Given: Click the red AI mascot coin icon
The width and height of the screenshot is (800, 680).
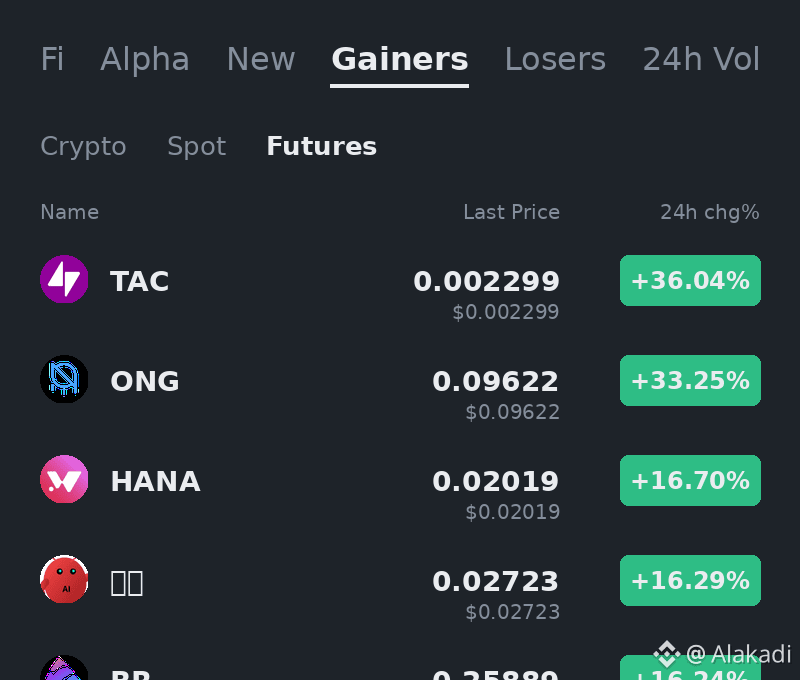Looking at the screenshot, I should tap(64, 579).
